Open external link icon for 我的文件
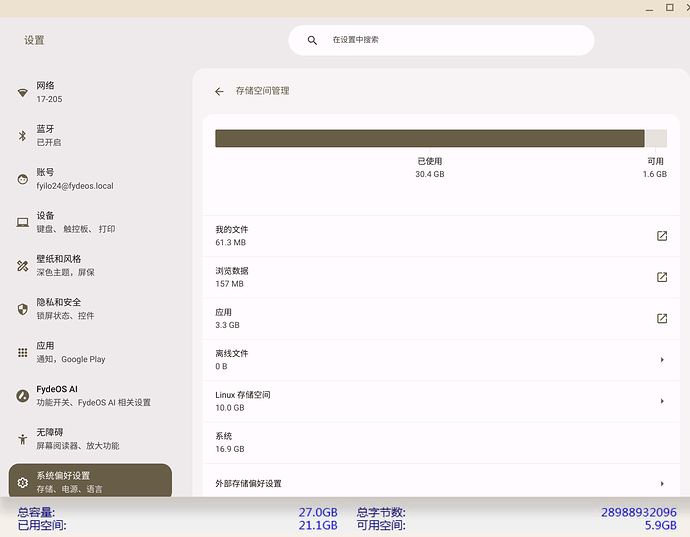 pos(661,236)
